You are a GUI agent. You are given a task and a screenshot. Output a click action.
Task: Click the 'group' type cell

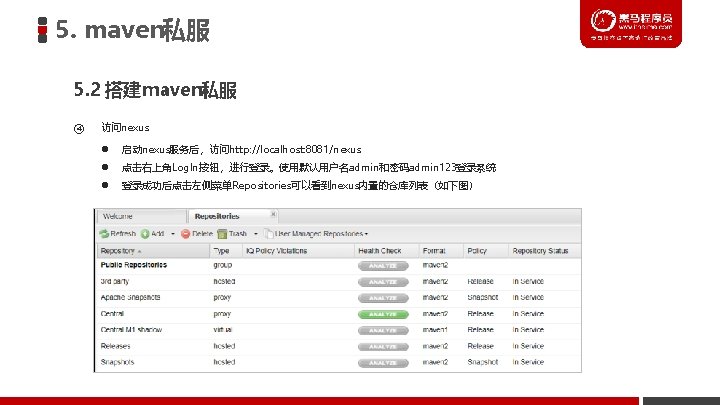[x=222, y=265]
